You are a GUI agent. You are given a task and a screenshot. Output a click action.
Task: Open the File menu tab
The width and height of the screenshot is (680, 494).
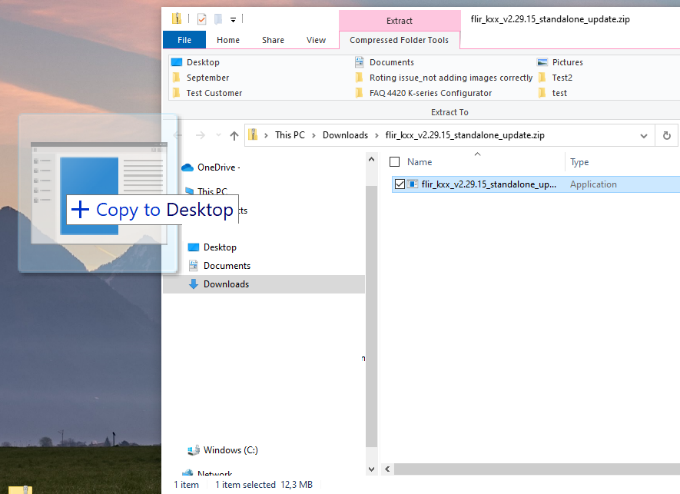[x=184, y=40]
